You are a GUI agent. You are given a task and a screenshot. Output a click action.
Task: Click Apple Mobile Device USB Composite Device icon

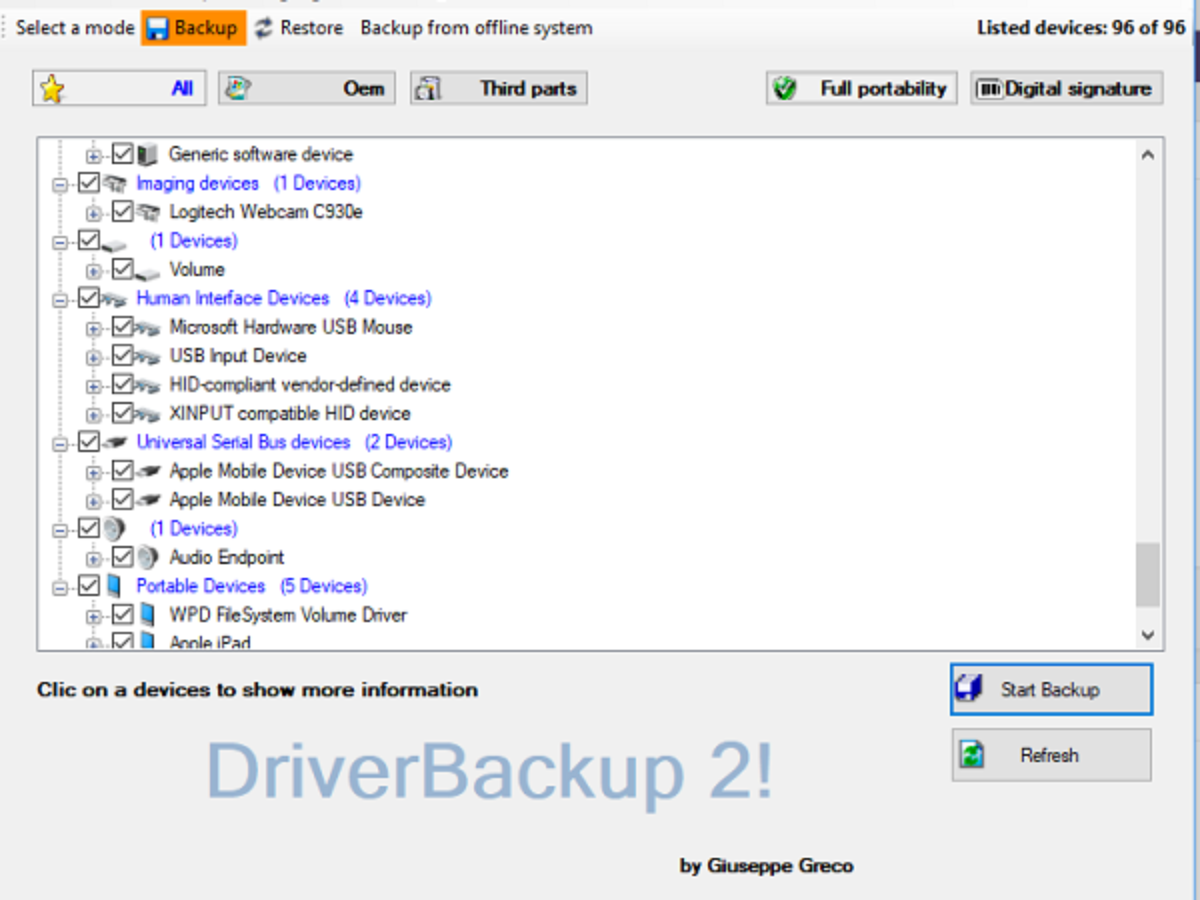(x=148, y=472)
